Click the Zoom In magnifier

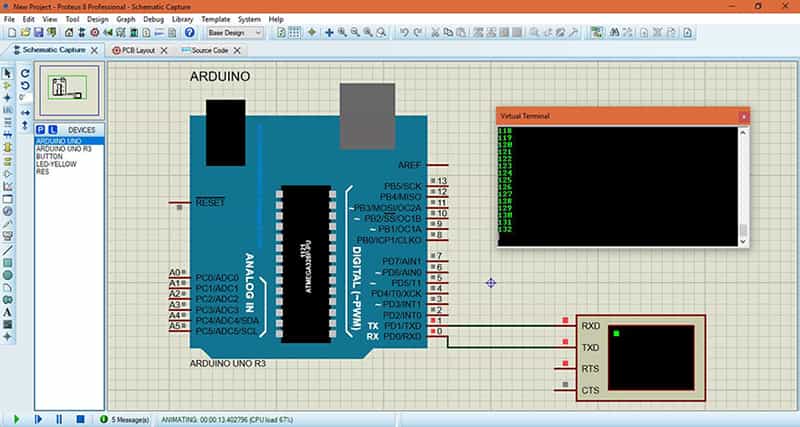click(x=342, y=33)
